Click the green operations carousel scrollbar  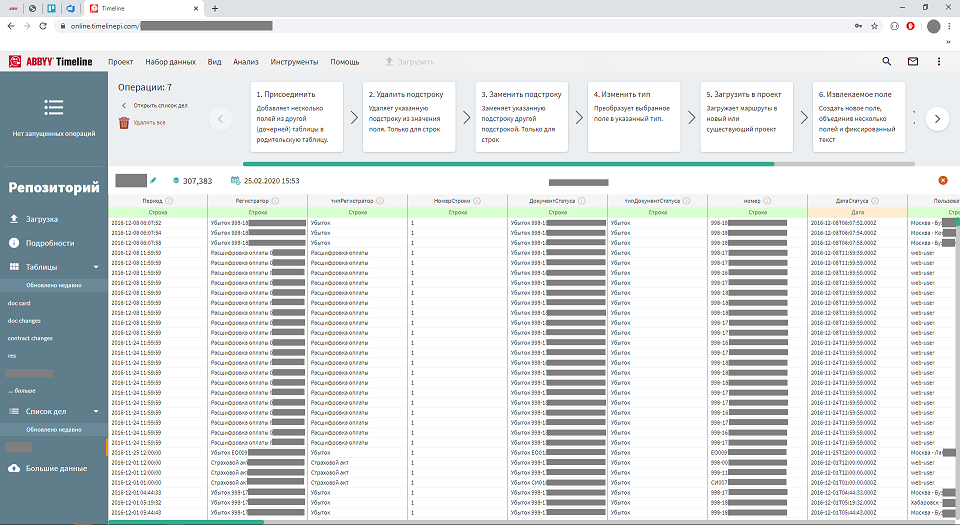[508, 163]
